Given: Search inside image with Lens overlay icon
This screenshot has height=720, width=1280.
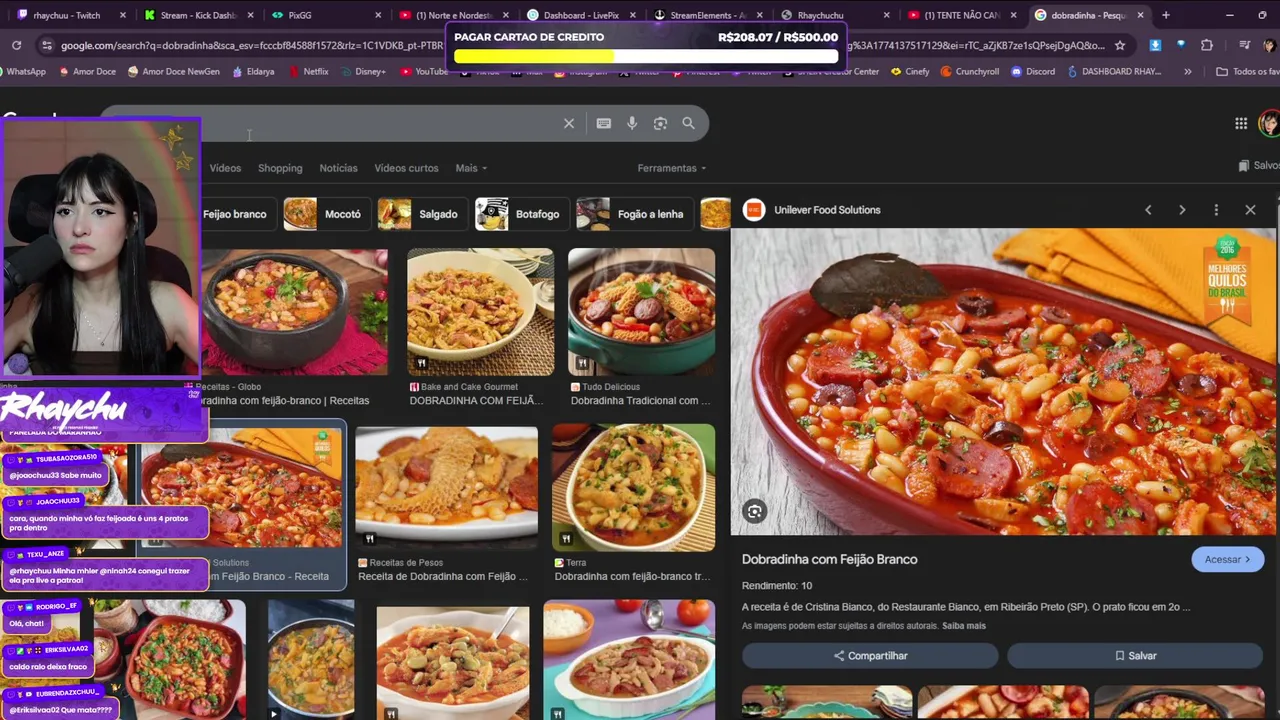Looking at the screenshot, I should 755,512.
